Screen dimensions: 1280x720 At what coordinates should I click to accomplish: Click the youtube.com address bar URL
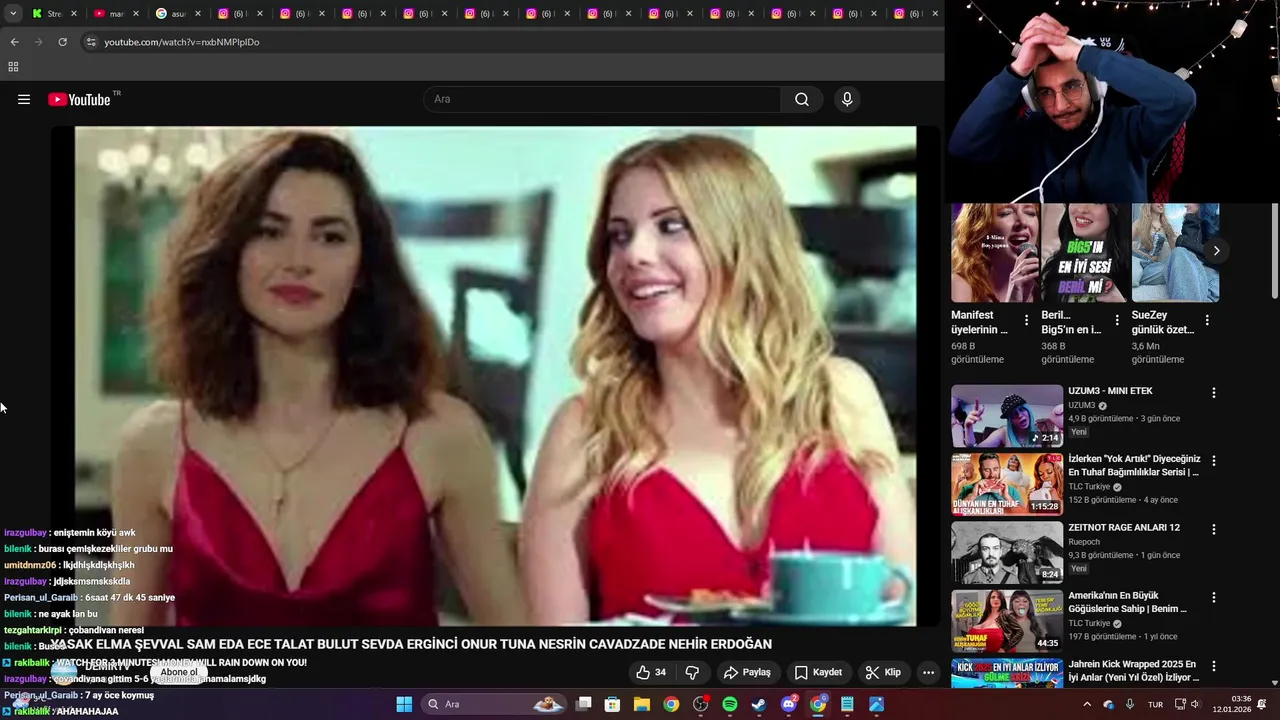pos(182,42)
